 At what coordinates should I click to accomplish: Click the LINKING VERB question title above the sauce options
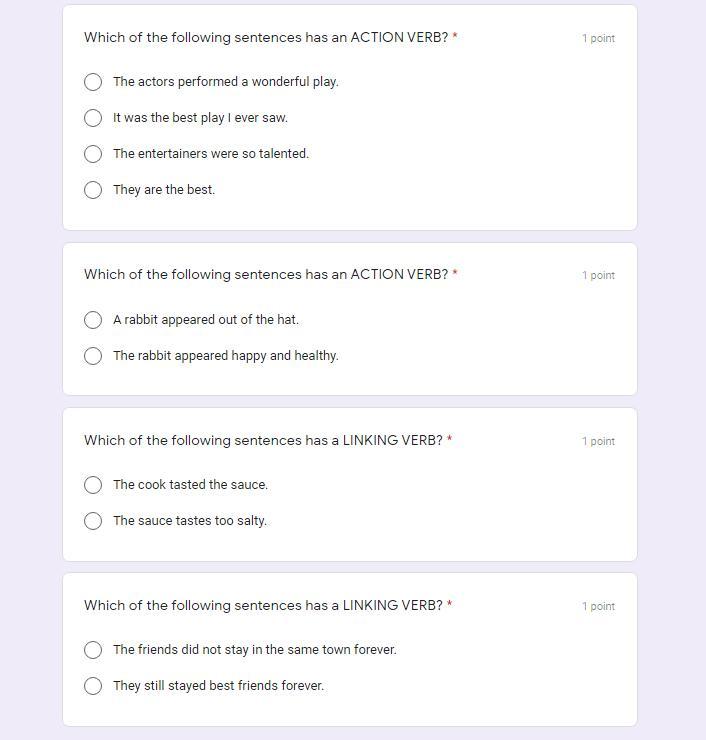263,440
